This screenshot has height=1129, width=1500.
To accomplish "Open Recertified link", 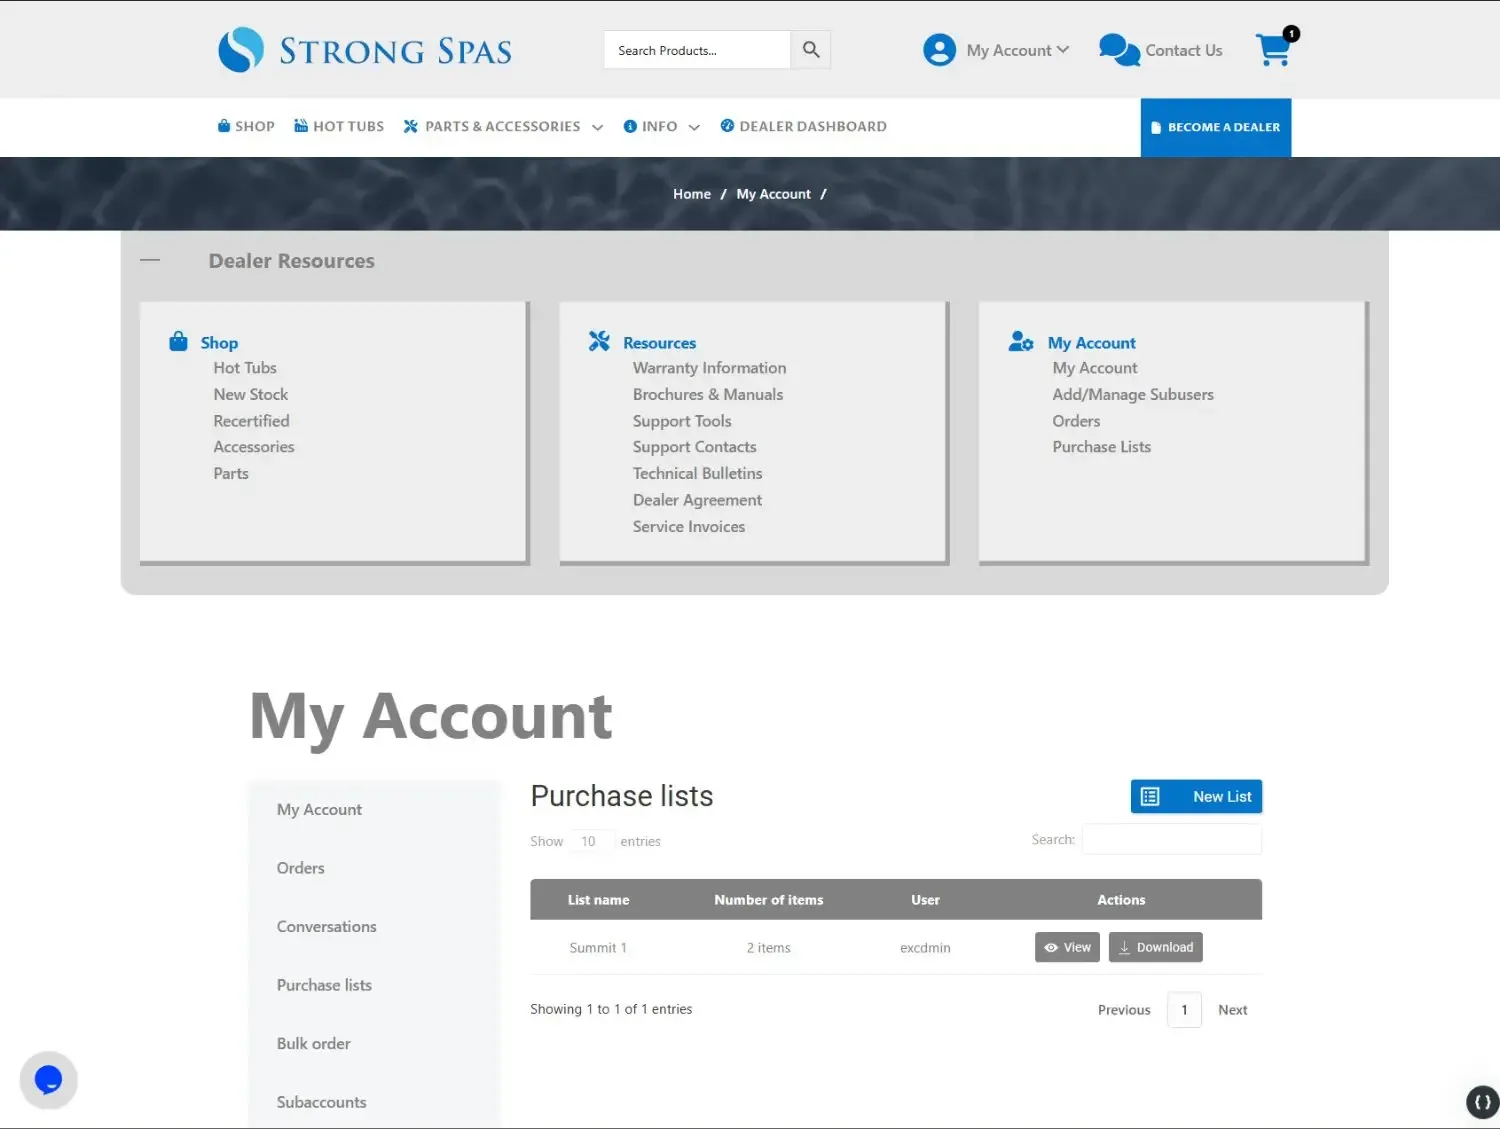I will click(251, 421).
